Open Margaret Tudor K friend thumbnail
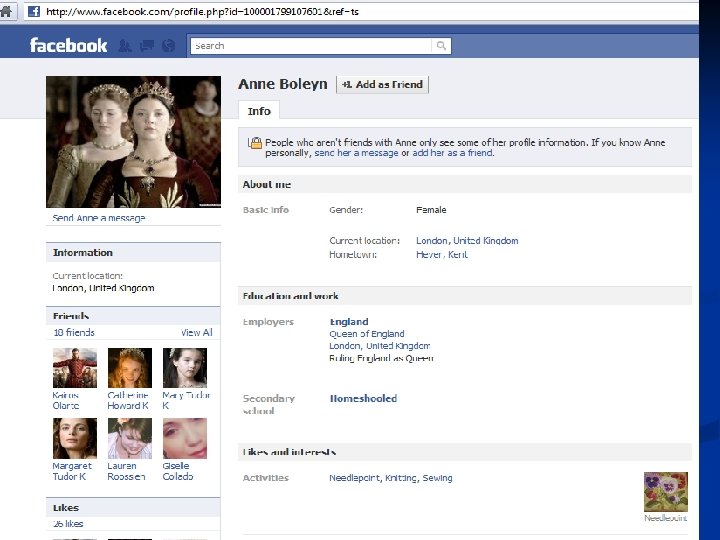The height and width of the screenshot is (540, 720). 74,439
